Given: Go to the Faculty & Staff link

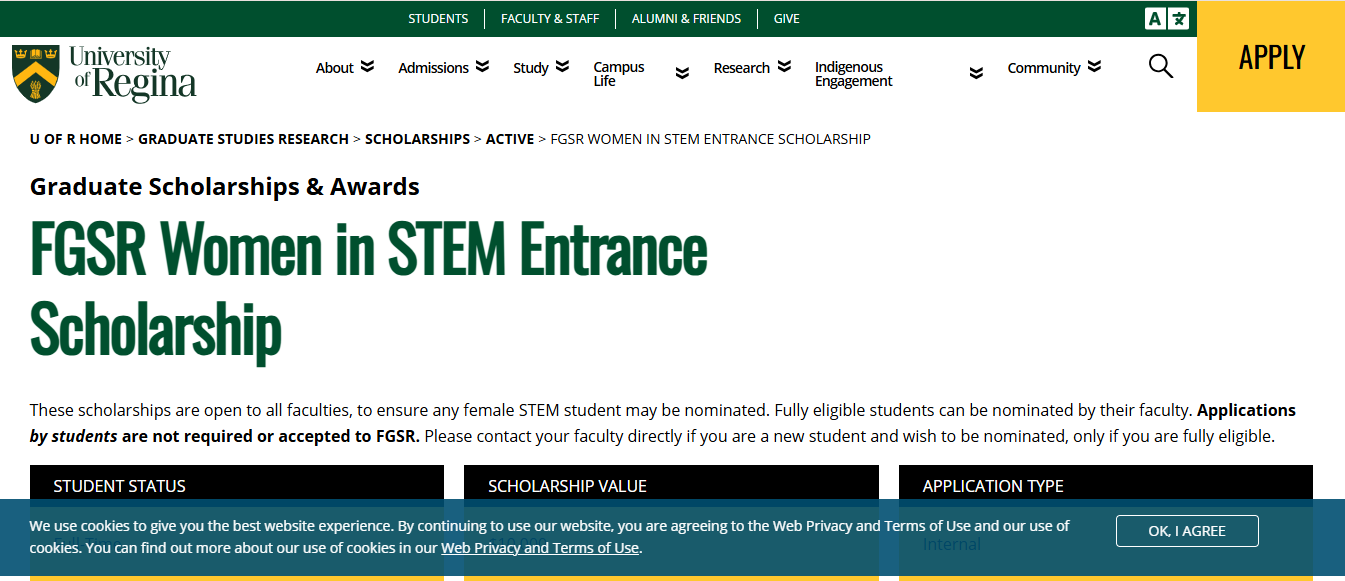Looking at the screenshot, I should click(x=550, y=19).
